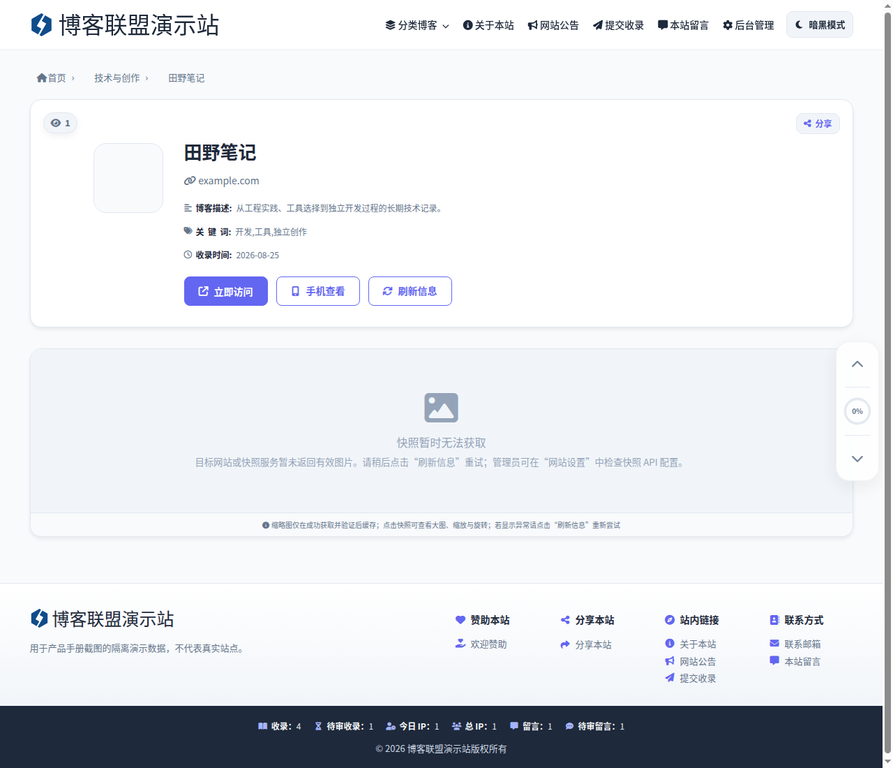Image resolution: width=893 pixels, height=768 pixels.
Task: Open 技术与创作 breadcrumb link
Action: point(117,78)
